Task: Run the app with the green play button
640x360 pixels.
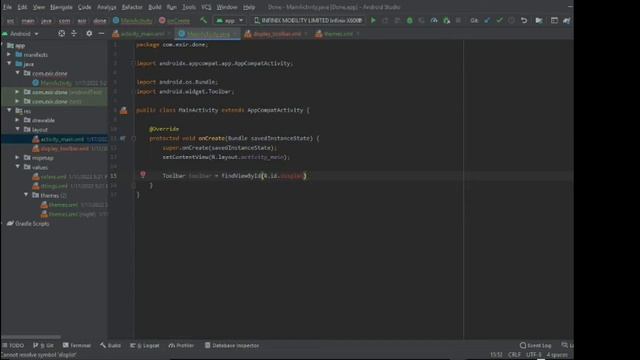Action: coord(373,20)
